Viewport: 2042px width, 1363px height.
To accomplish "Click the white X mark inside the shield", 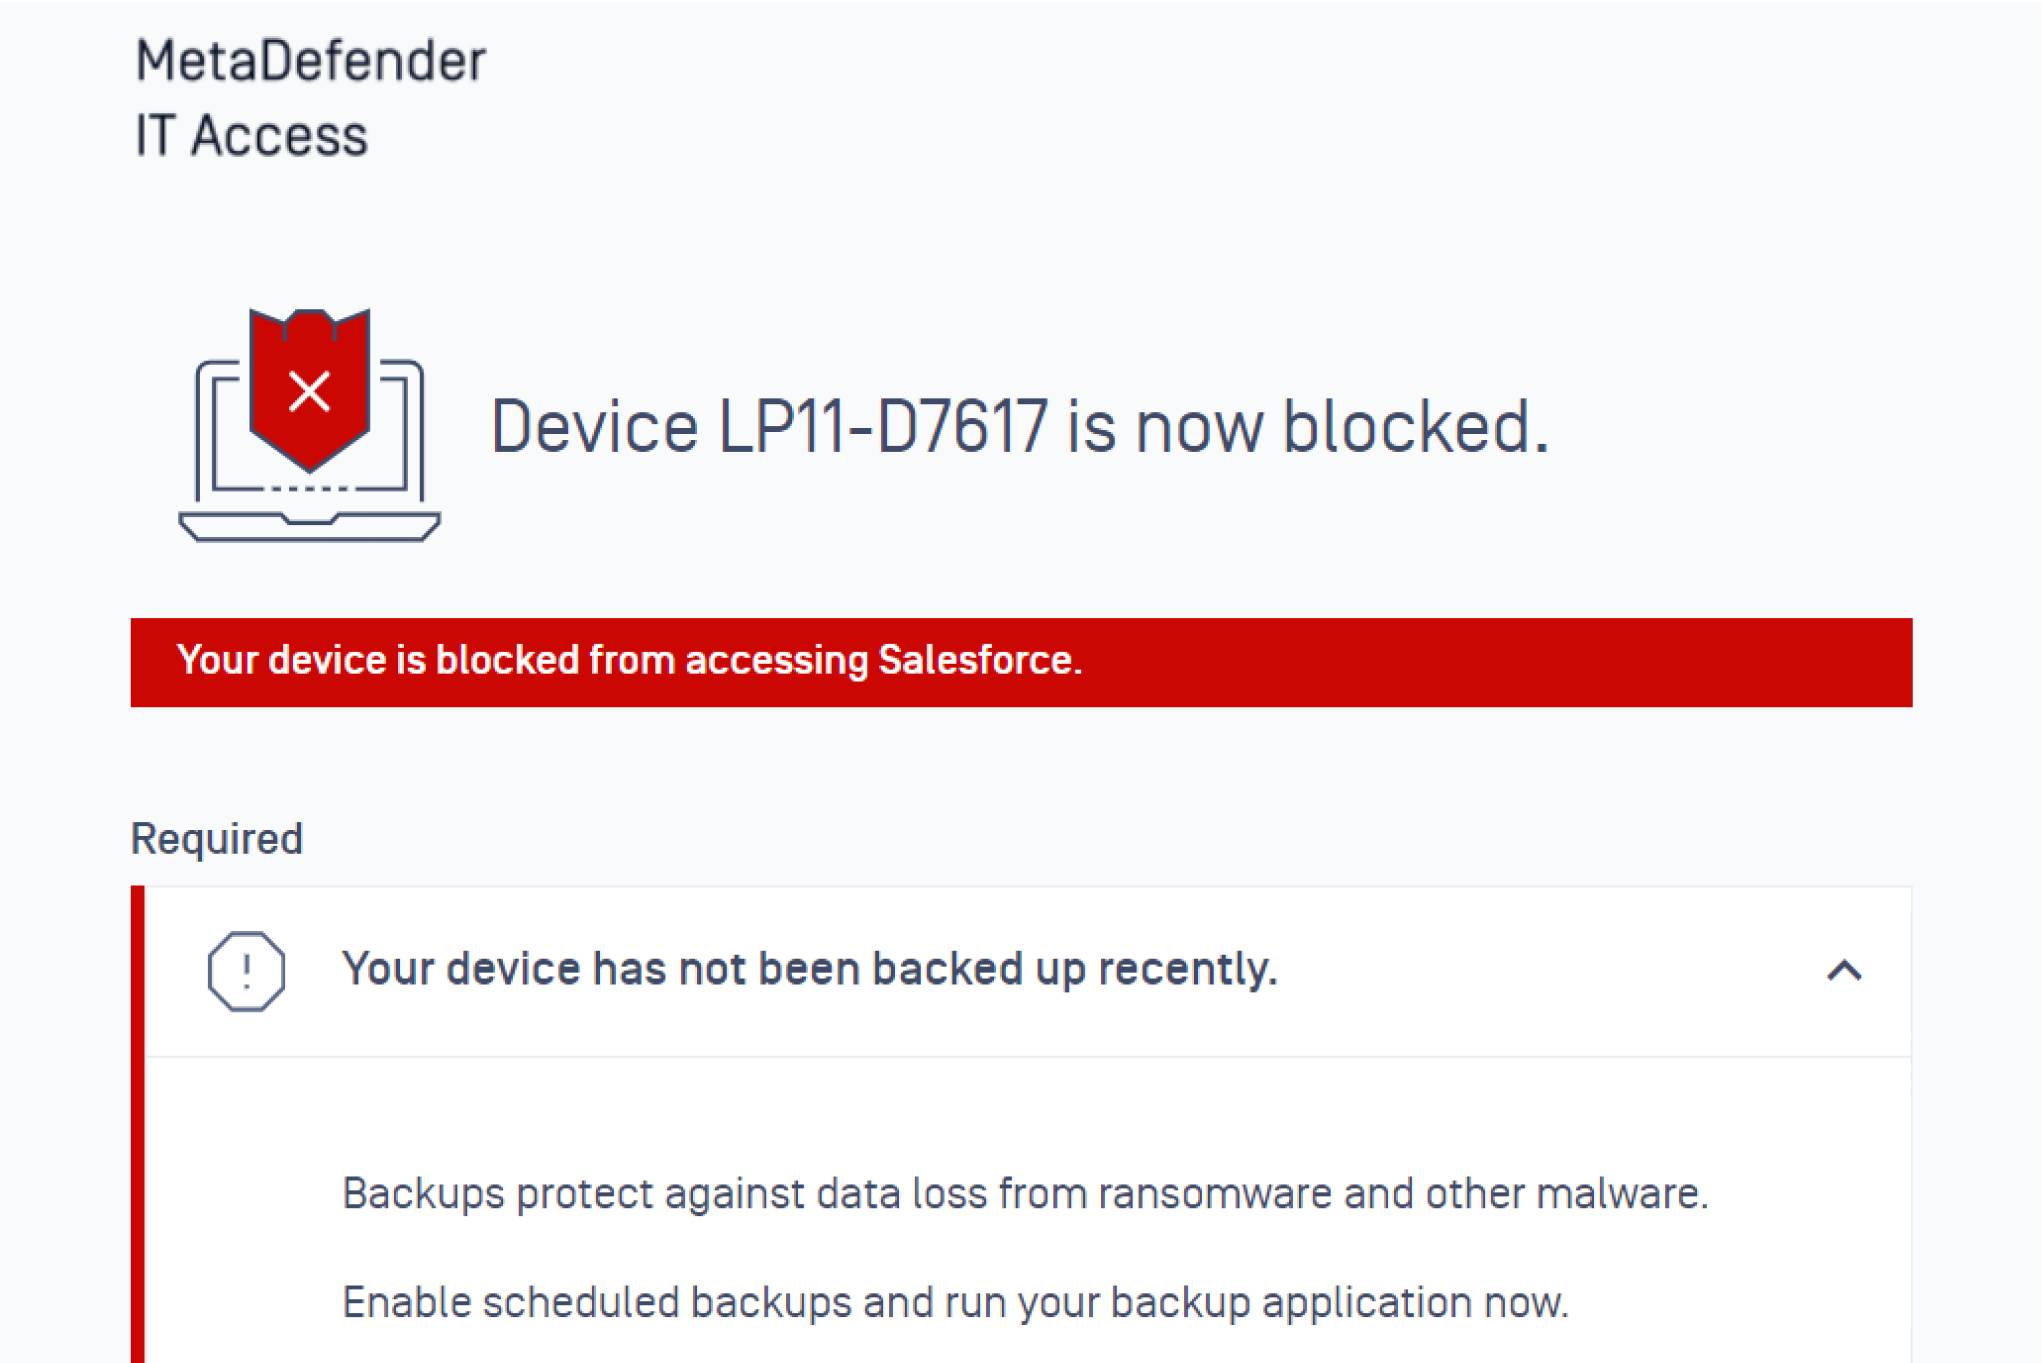I will click(x=309, y=391).
